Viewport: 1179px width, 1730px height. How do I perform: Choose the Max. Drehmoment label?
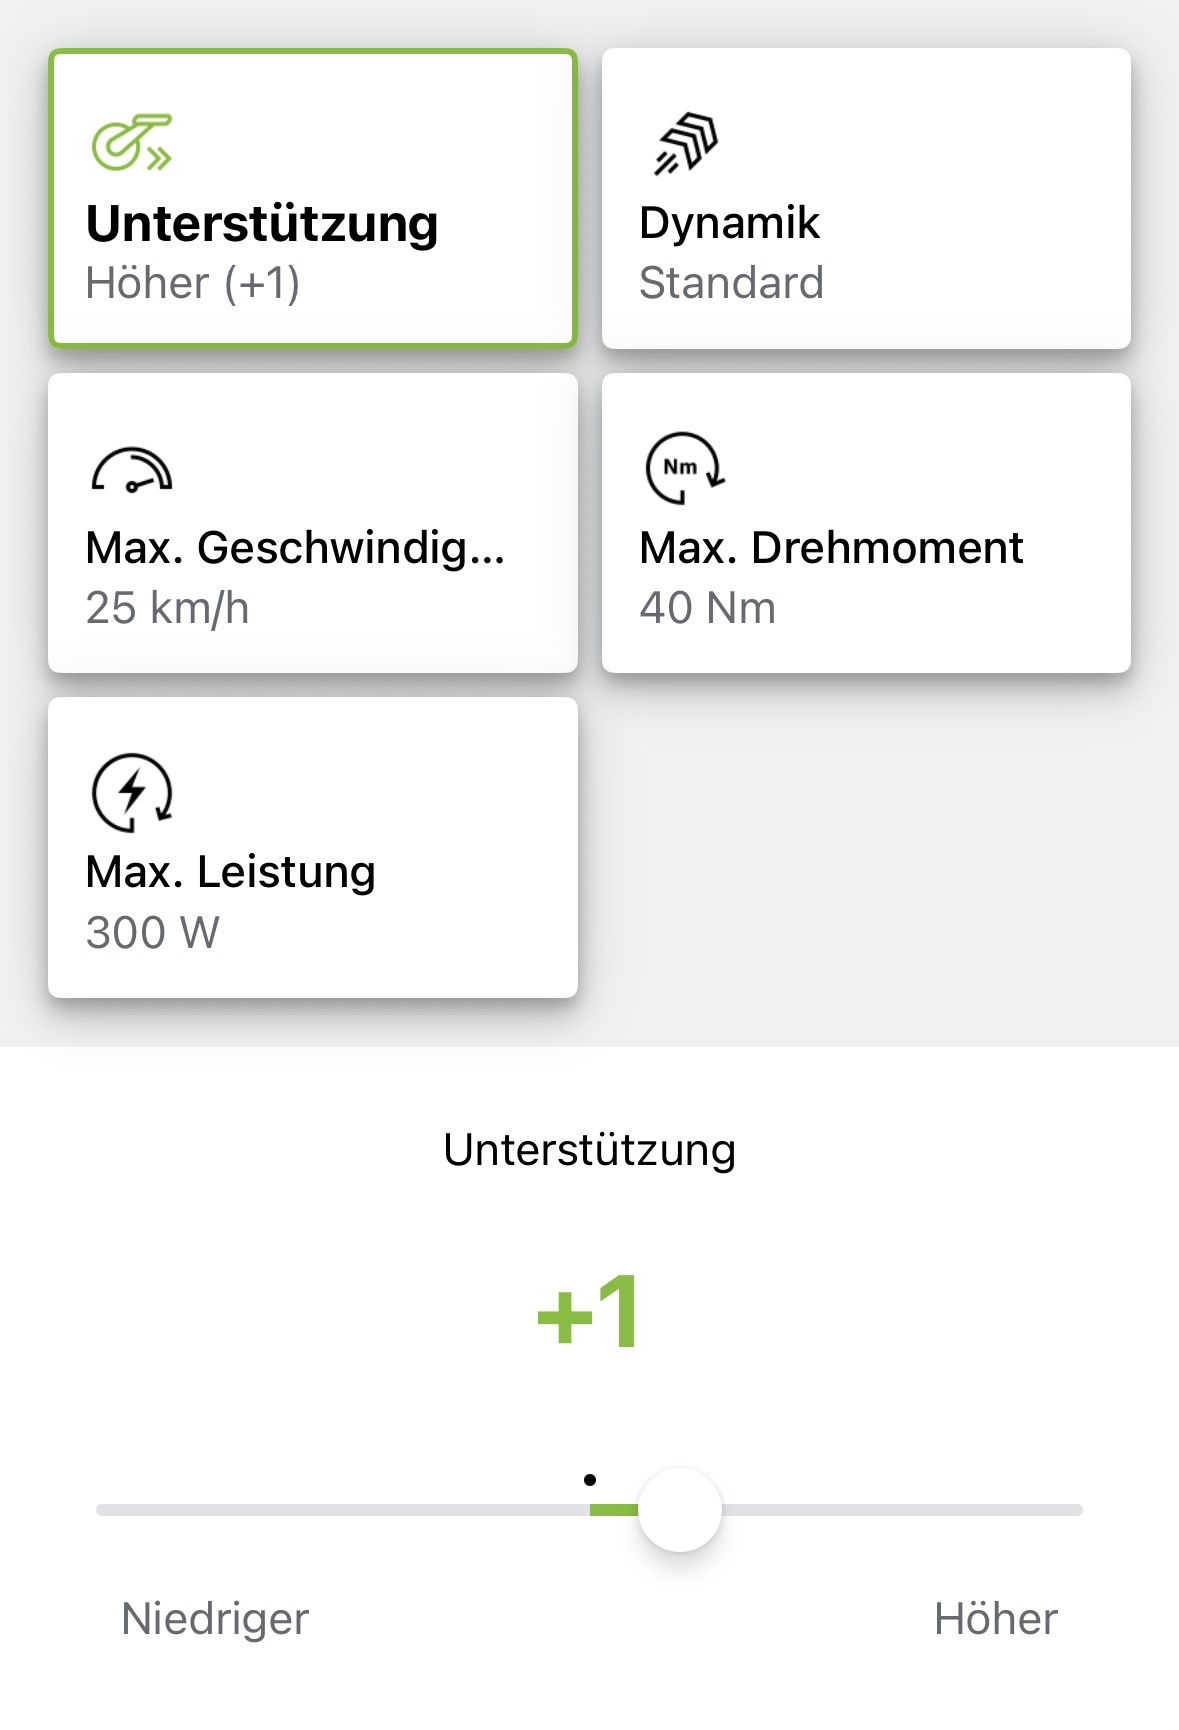tap(831, 548)
